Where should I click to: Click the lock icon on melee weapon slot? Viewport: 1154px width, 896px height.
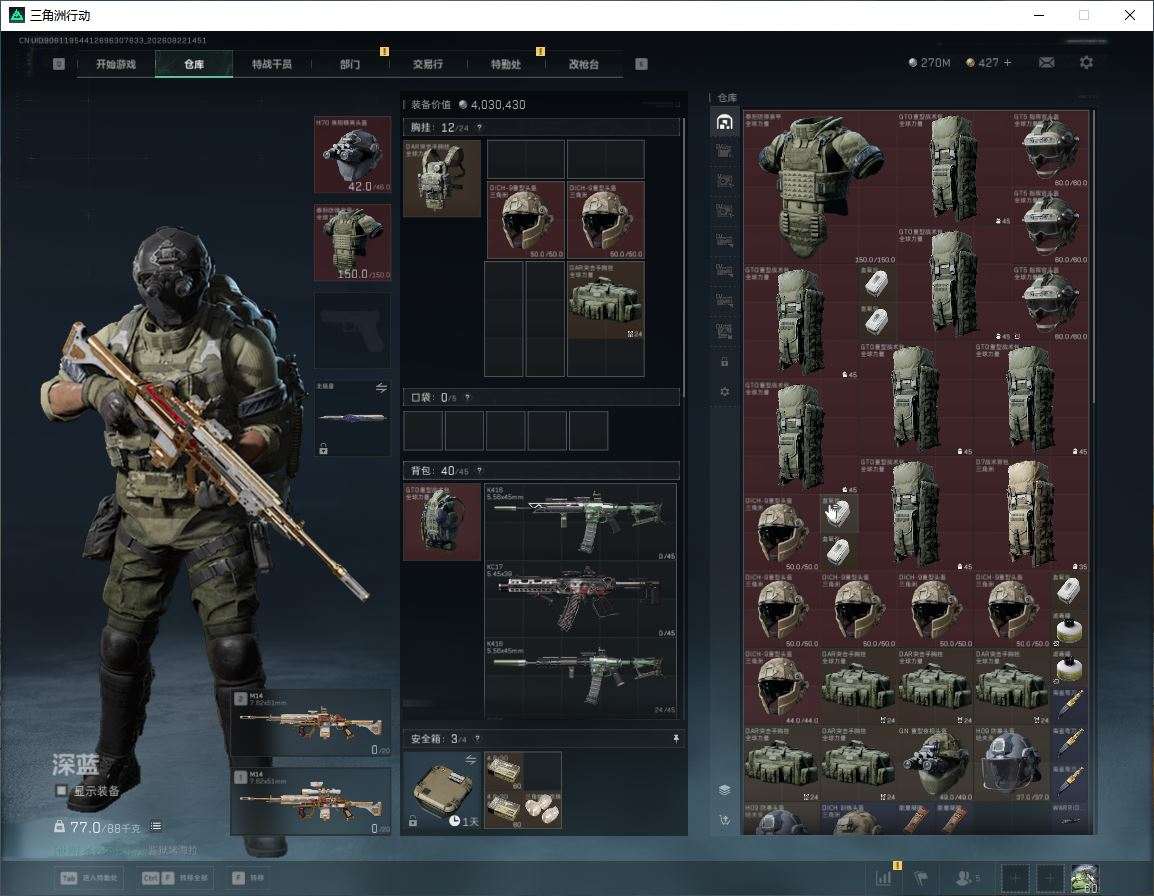[x=323, y=448]
